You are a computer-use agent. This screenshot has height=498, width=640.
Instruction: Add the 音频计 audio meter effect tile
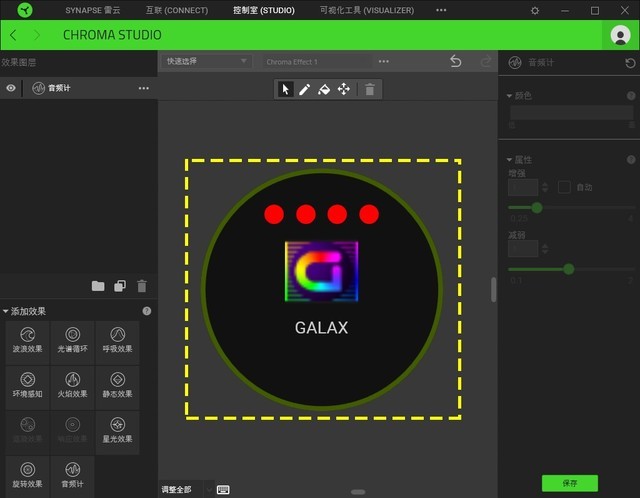pos(72,476)
